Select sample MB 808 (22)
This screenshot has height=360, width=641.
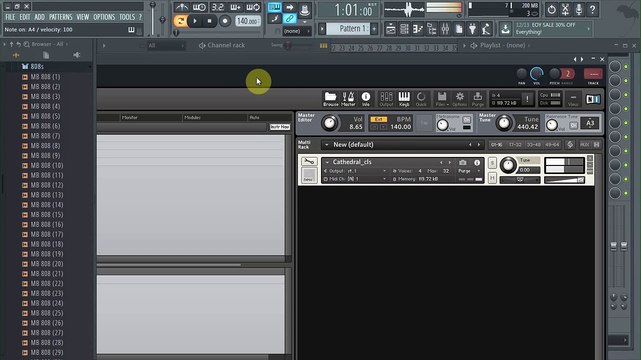47,284
